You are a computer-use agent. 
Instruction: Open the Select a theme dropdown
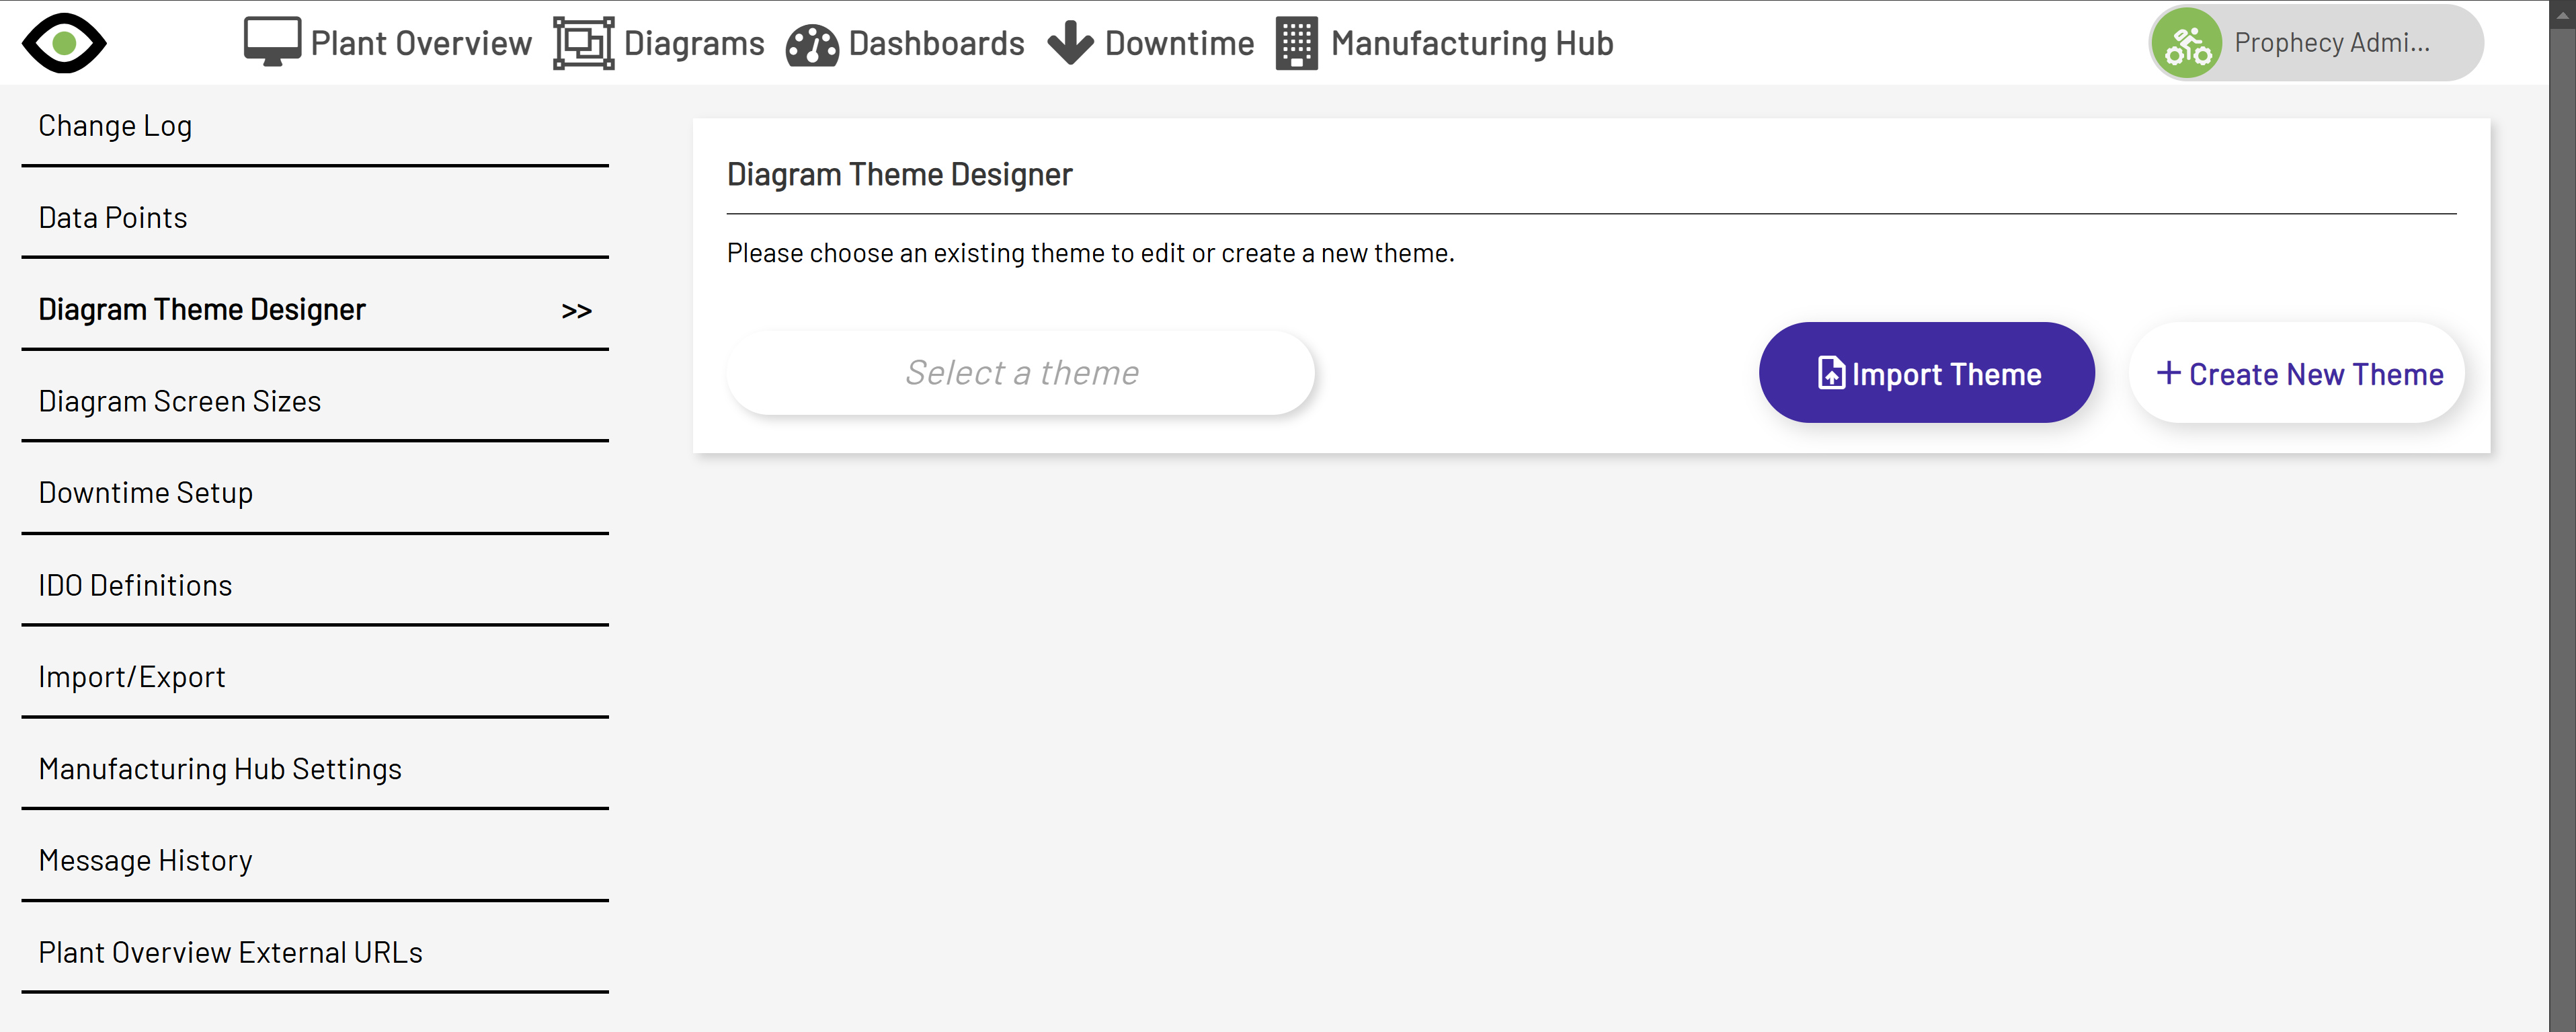click(1021, 372)
